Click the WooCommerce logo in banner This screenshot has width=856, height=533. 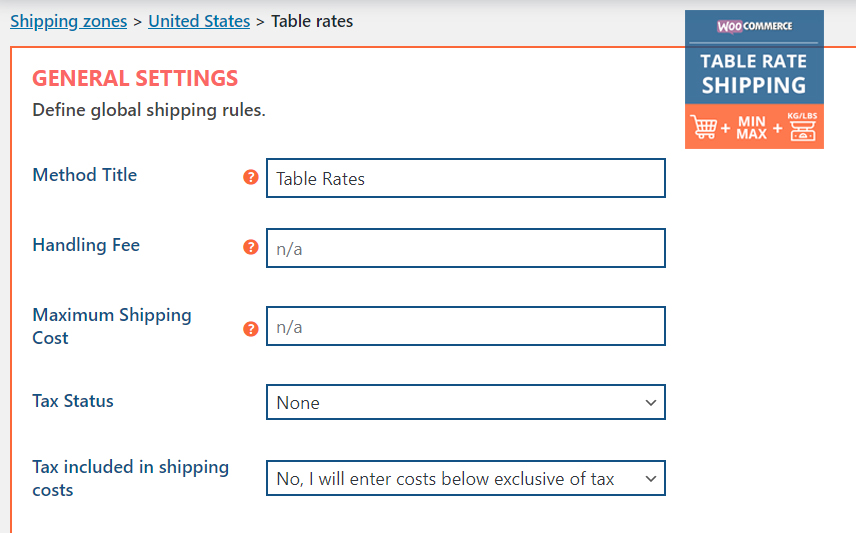coord(754,26)
